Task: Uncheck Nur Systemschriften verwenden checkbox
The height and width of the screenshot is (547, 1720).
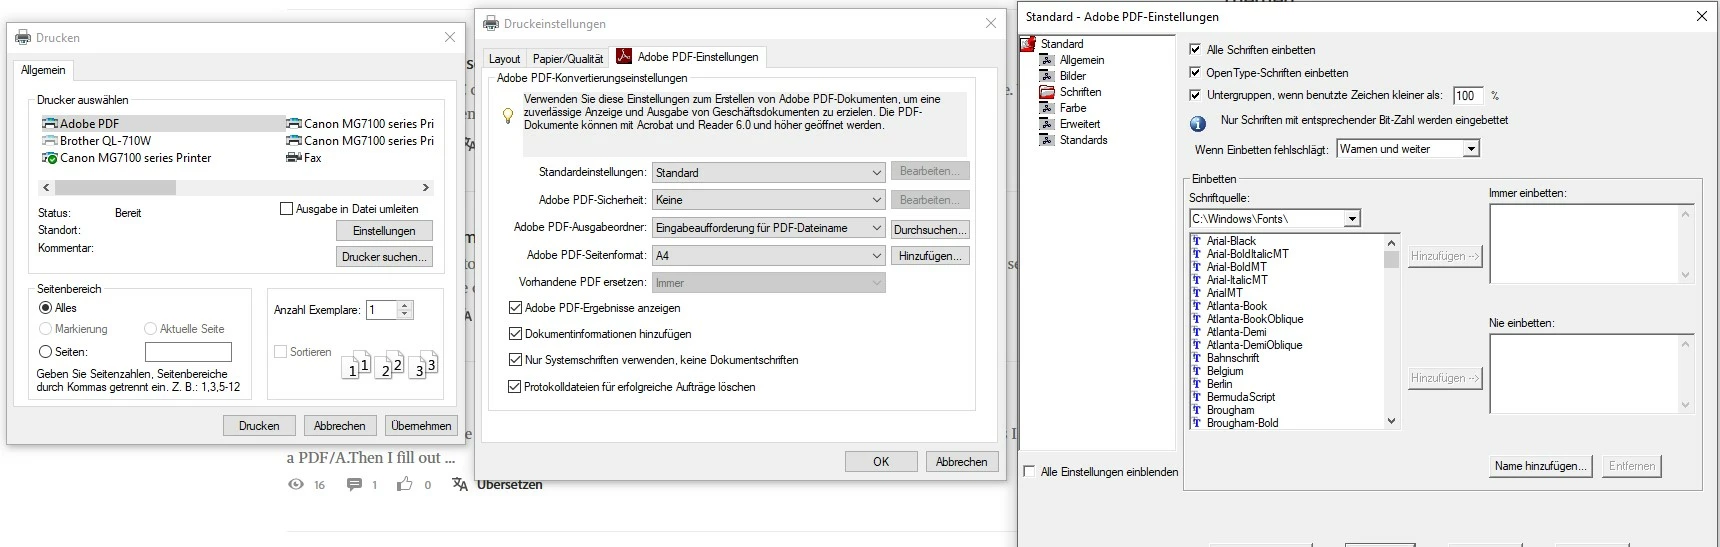Action: pos(516,360)
